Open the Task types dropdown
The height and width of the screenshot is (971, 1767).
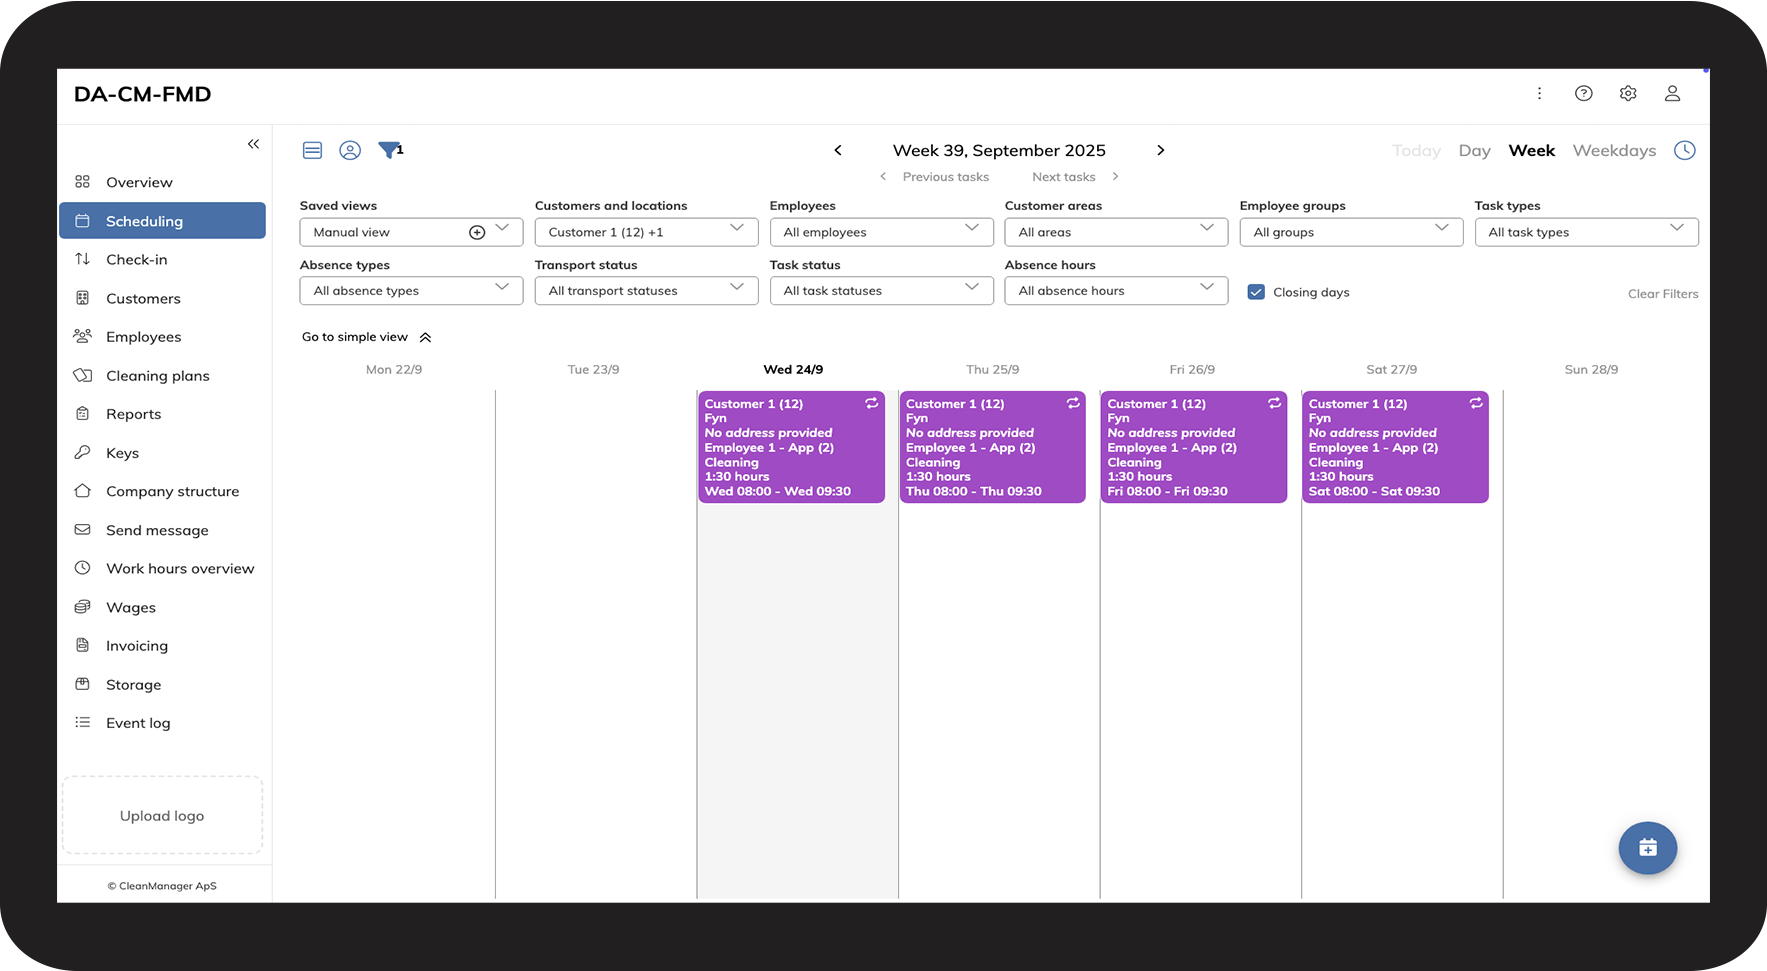(1585, 232)
